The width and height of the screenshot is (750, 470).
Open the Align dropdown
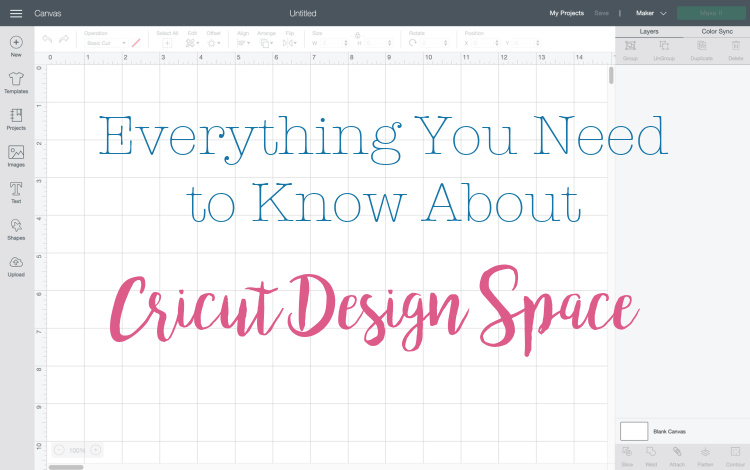coord(243,43)
